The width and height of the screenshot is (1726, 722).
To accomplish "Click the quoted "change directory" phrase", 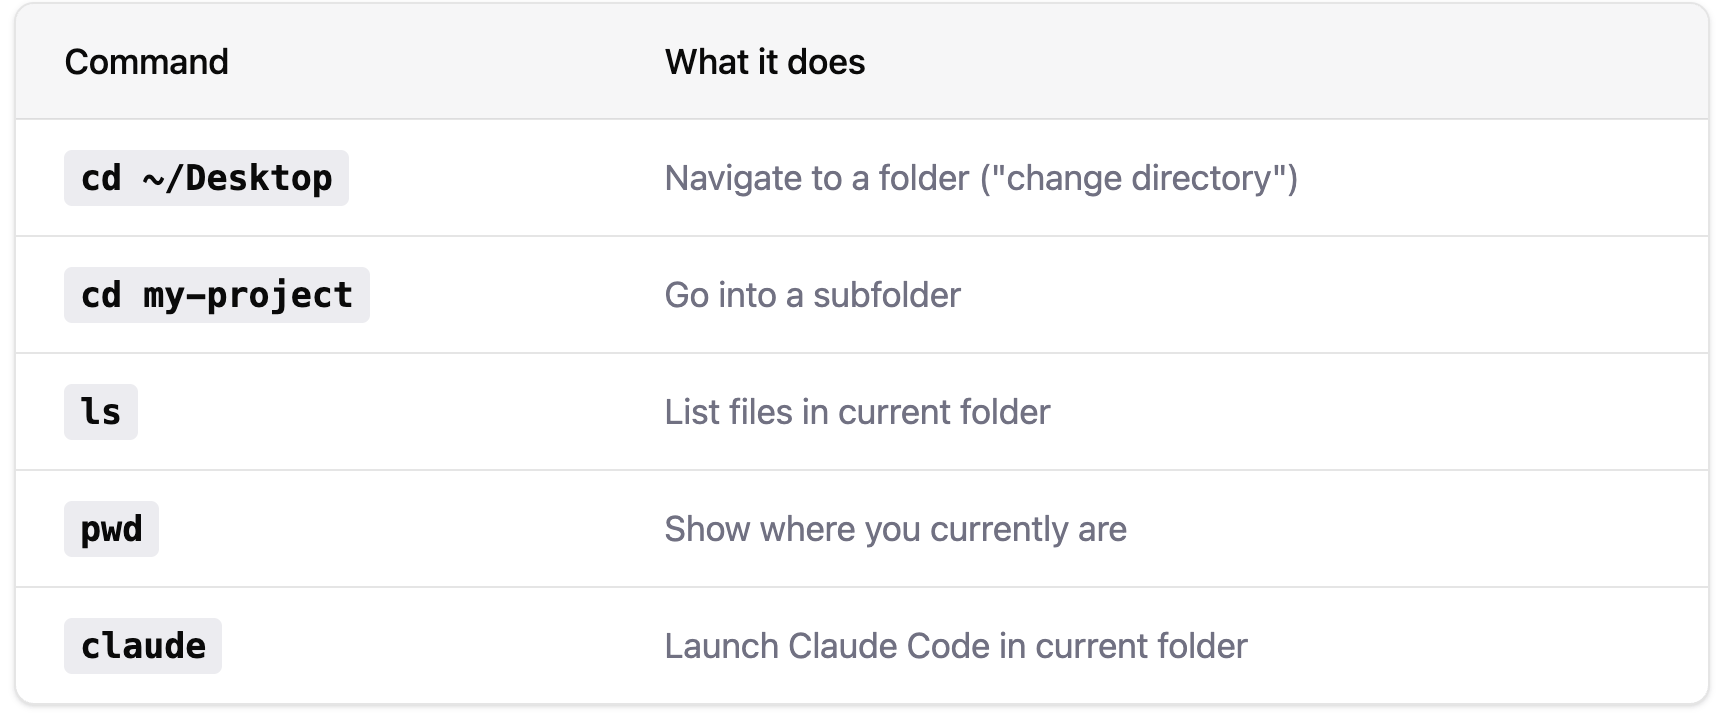I will pyautogui.click(x=1138, y=178).
